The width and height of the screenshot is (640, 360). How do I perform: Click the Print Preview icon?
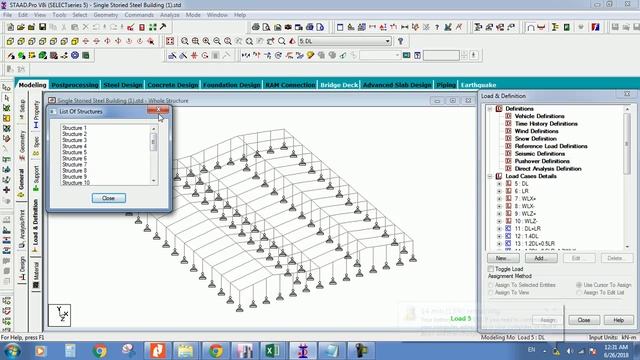[266, 27]
